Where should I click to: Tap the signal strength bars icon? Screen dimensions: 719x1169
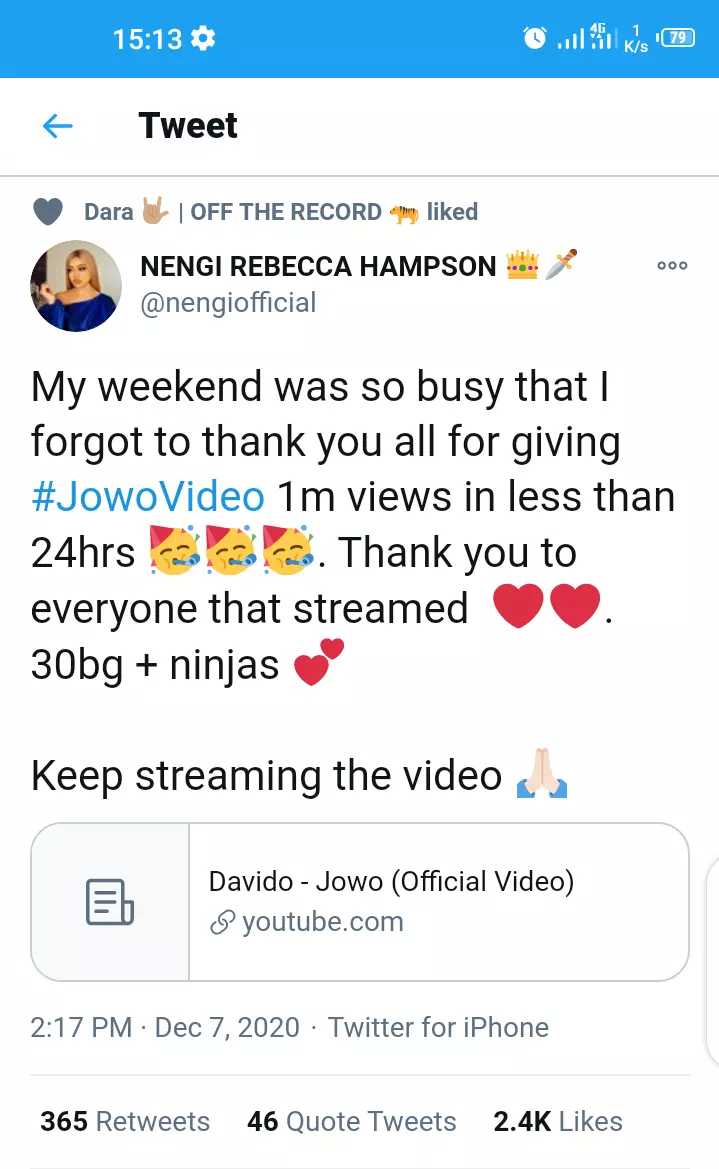(x=571, y=39)
